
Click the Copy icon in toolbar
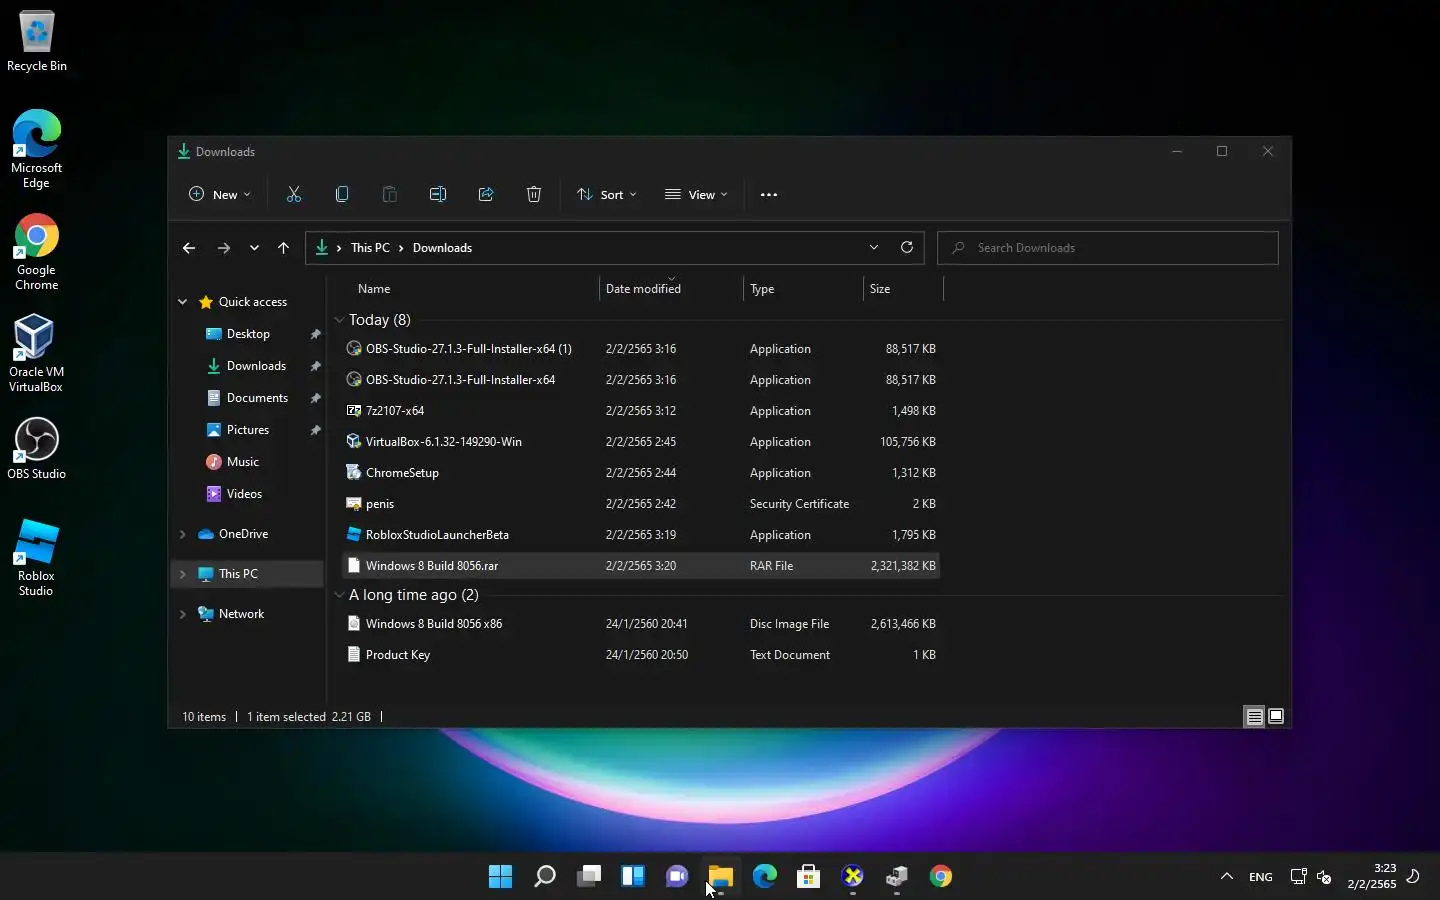click(x=342, y=195)
